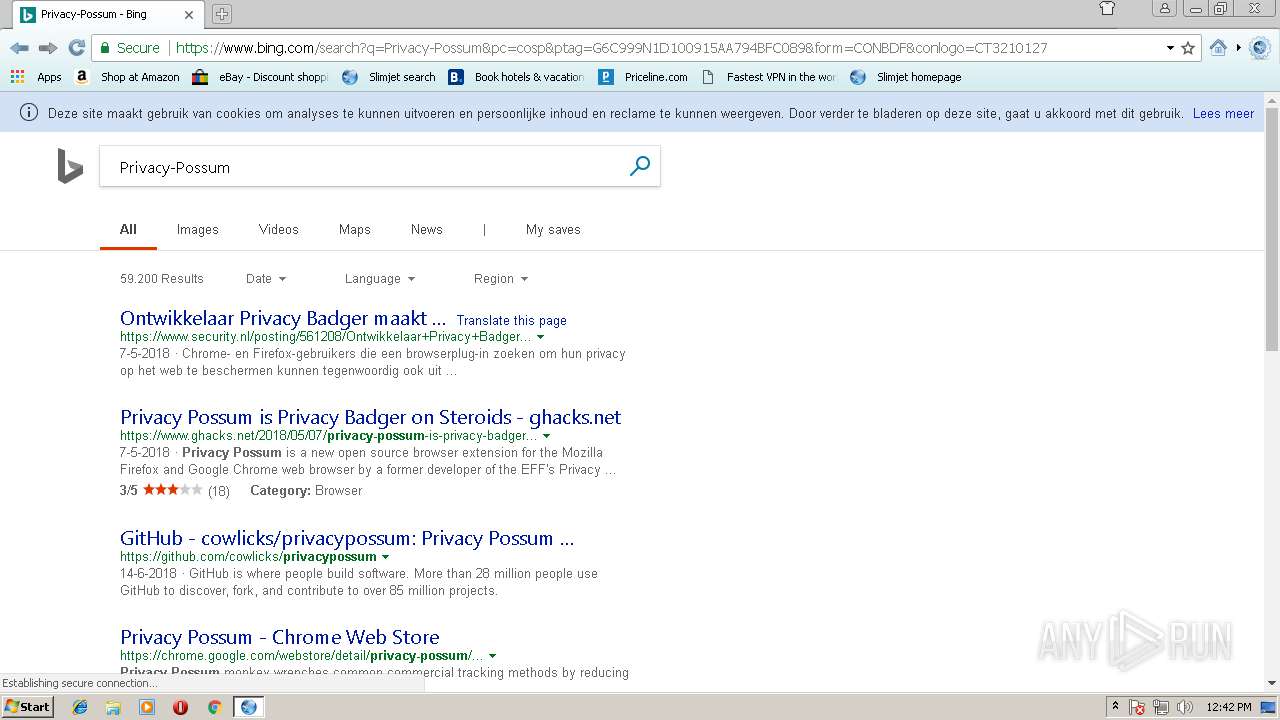This screenshot has width=1280, height=720.
Task: Reload the page with the refresh icon
Action: 76,48
